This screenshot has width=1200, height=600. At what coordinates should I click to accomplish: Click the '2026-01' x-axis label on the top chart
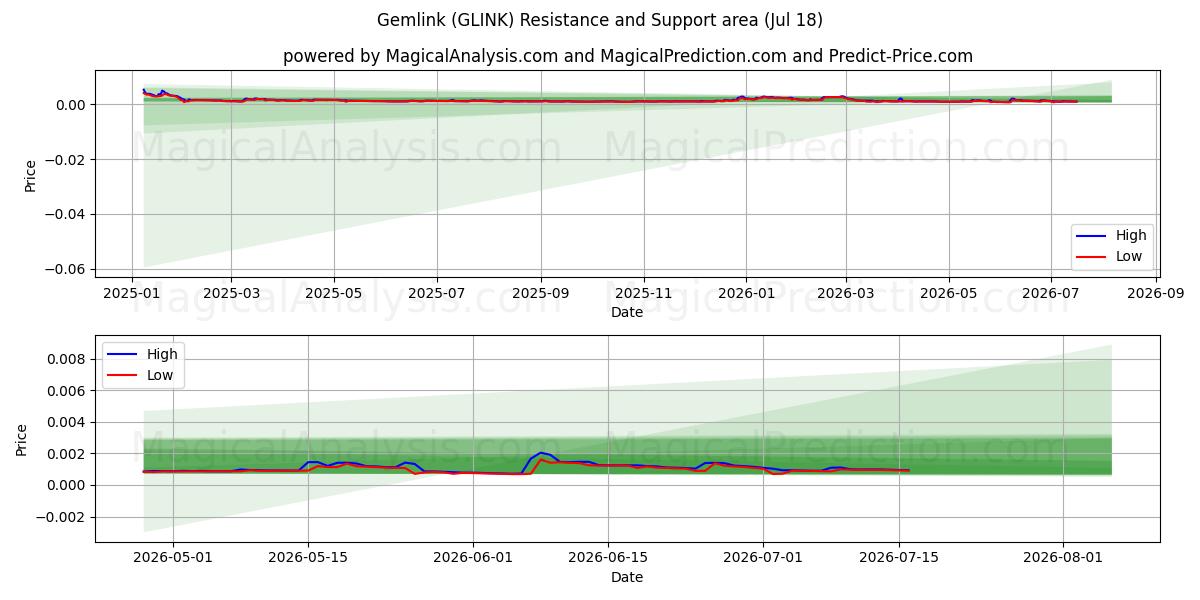pos(746,294)
